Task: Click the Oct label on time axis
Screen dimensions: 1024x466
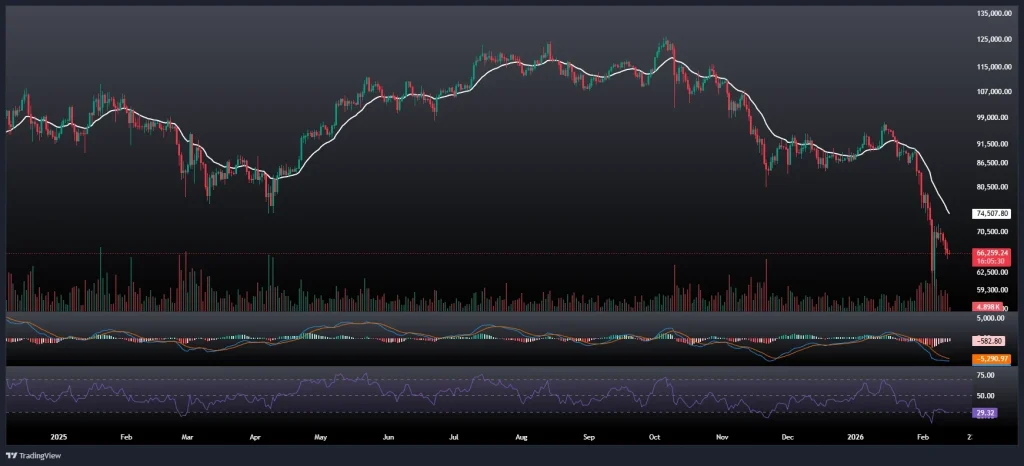Action: pyautogui.click(x=655, y=437)
